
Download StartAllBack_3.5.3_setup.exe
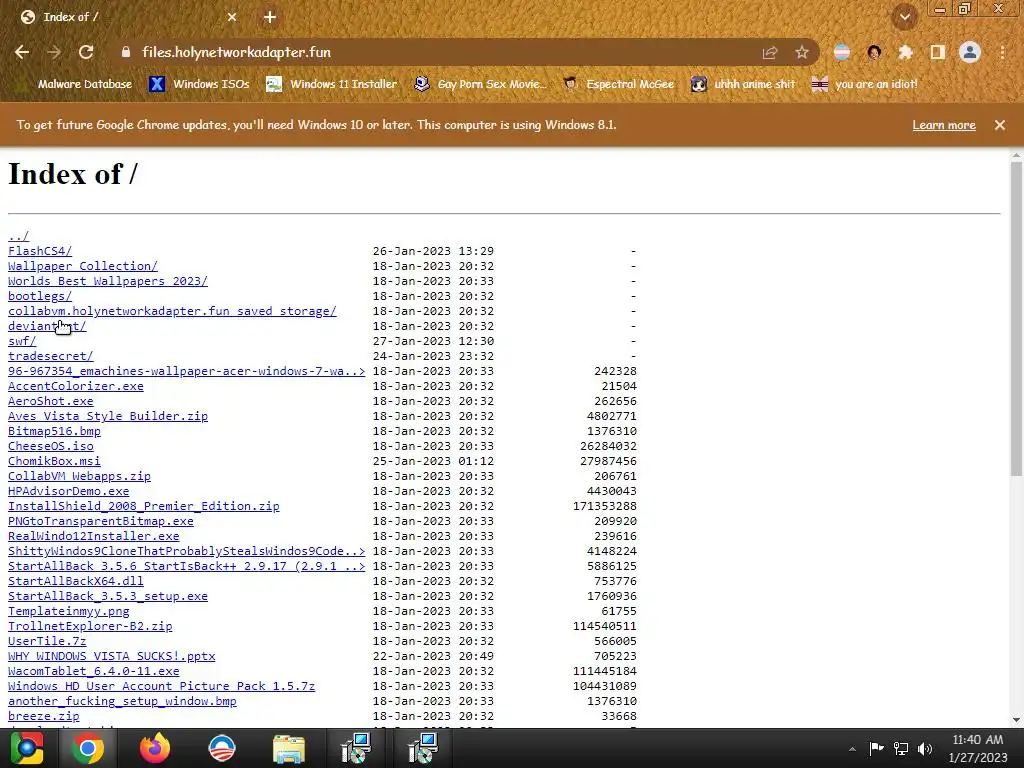pos(108,596)
